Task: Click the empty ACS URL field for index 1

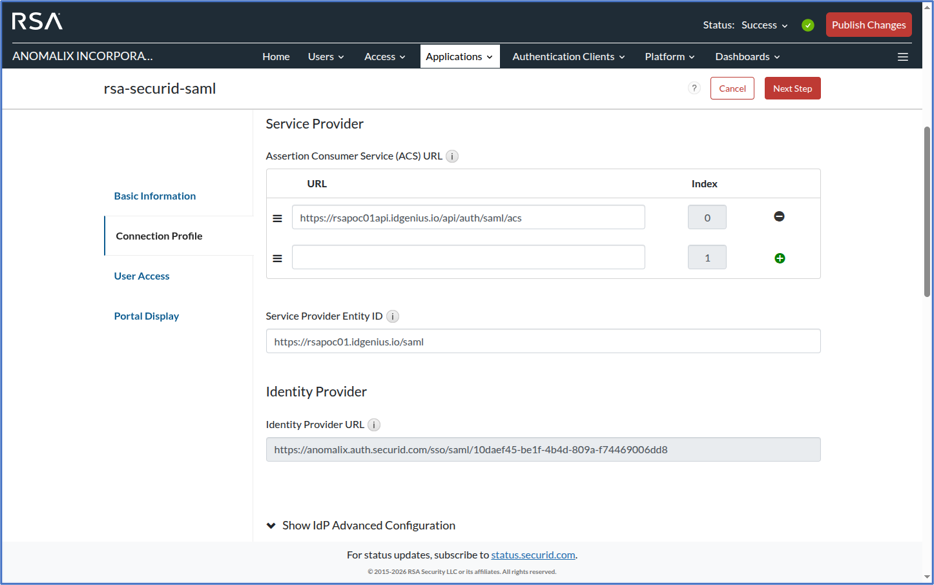Action: pyautogui.click(x=468, y=257)
